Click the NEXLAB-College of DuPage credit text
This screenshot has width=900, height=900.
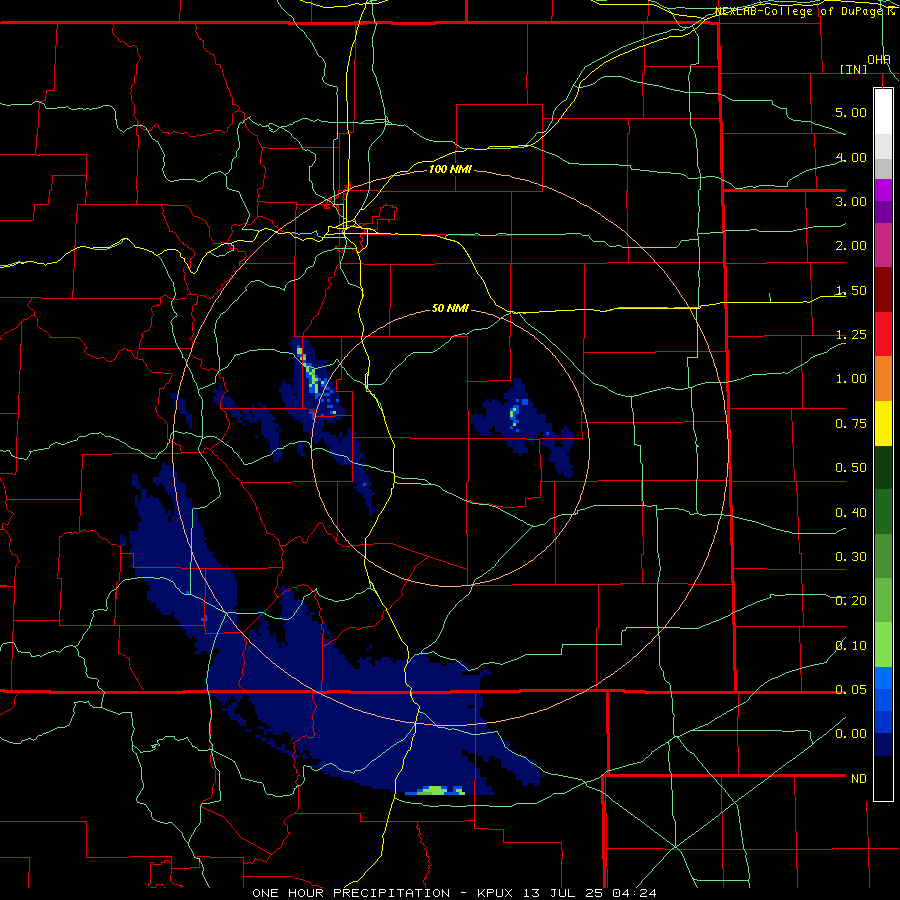tap(807, 11)
